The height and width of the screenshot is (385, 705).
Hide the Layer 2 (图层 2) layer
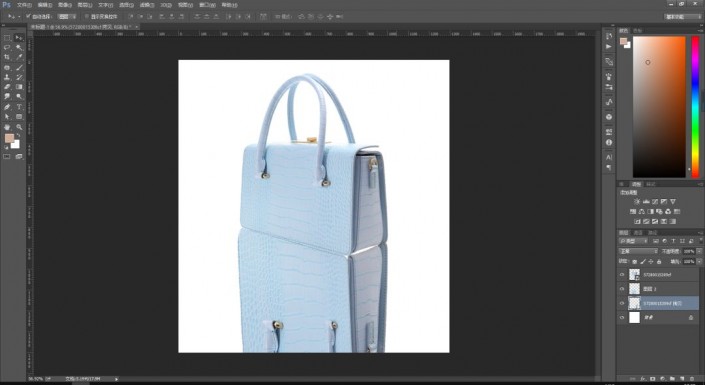622,289
